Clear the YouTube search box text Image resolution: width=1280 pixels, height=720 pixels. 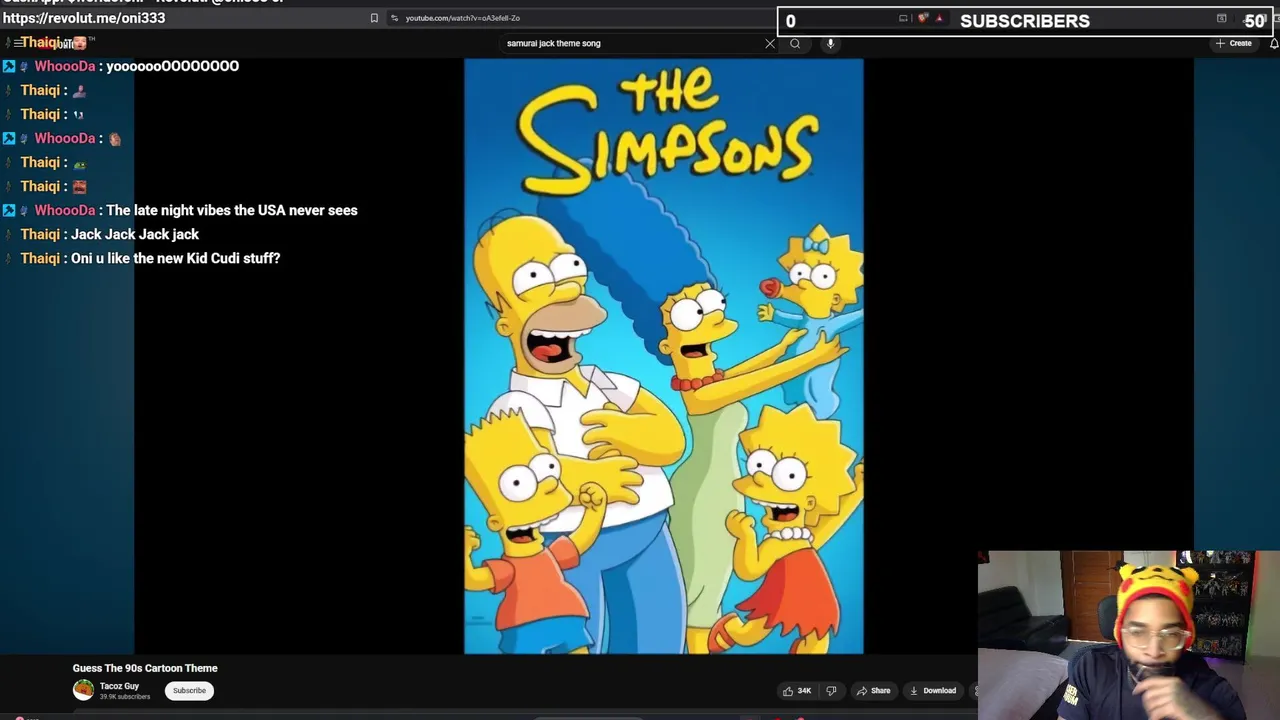coord(770,43)
